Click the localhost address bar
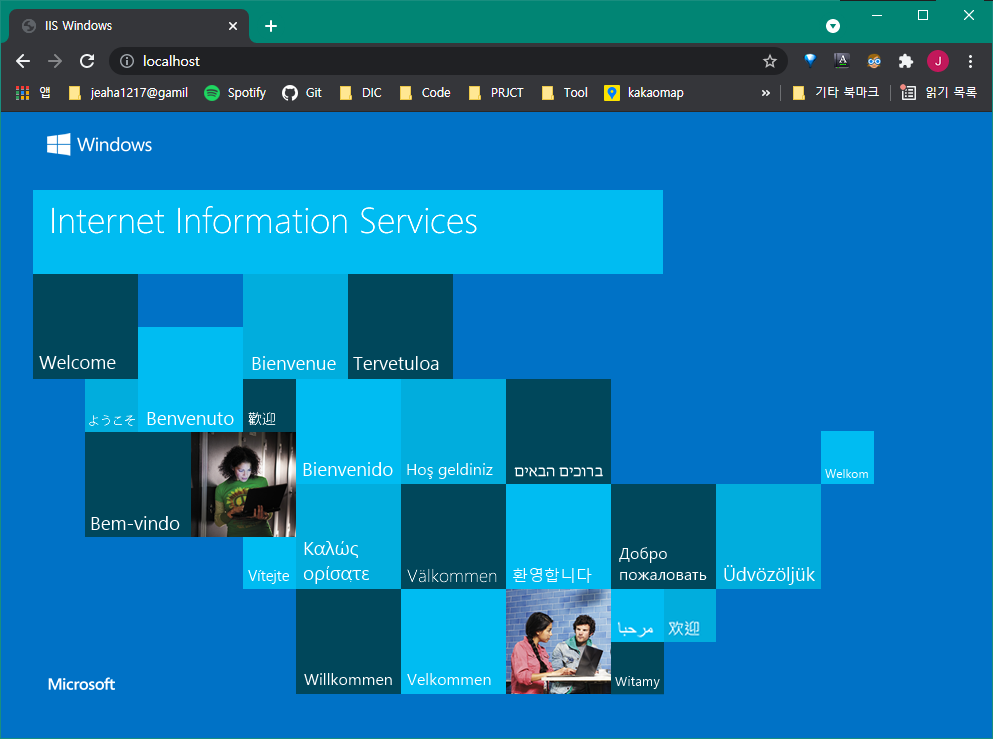This screenshot has height=739, width=993. [448, 61]
